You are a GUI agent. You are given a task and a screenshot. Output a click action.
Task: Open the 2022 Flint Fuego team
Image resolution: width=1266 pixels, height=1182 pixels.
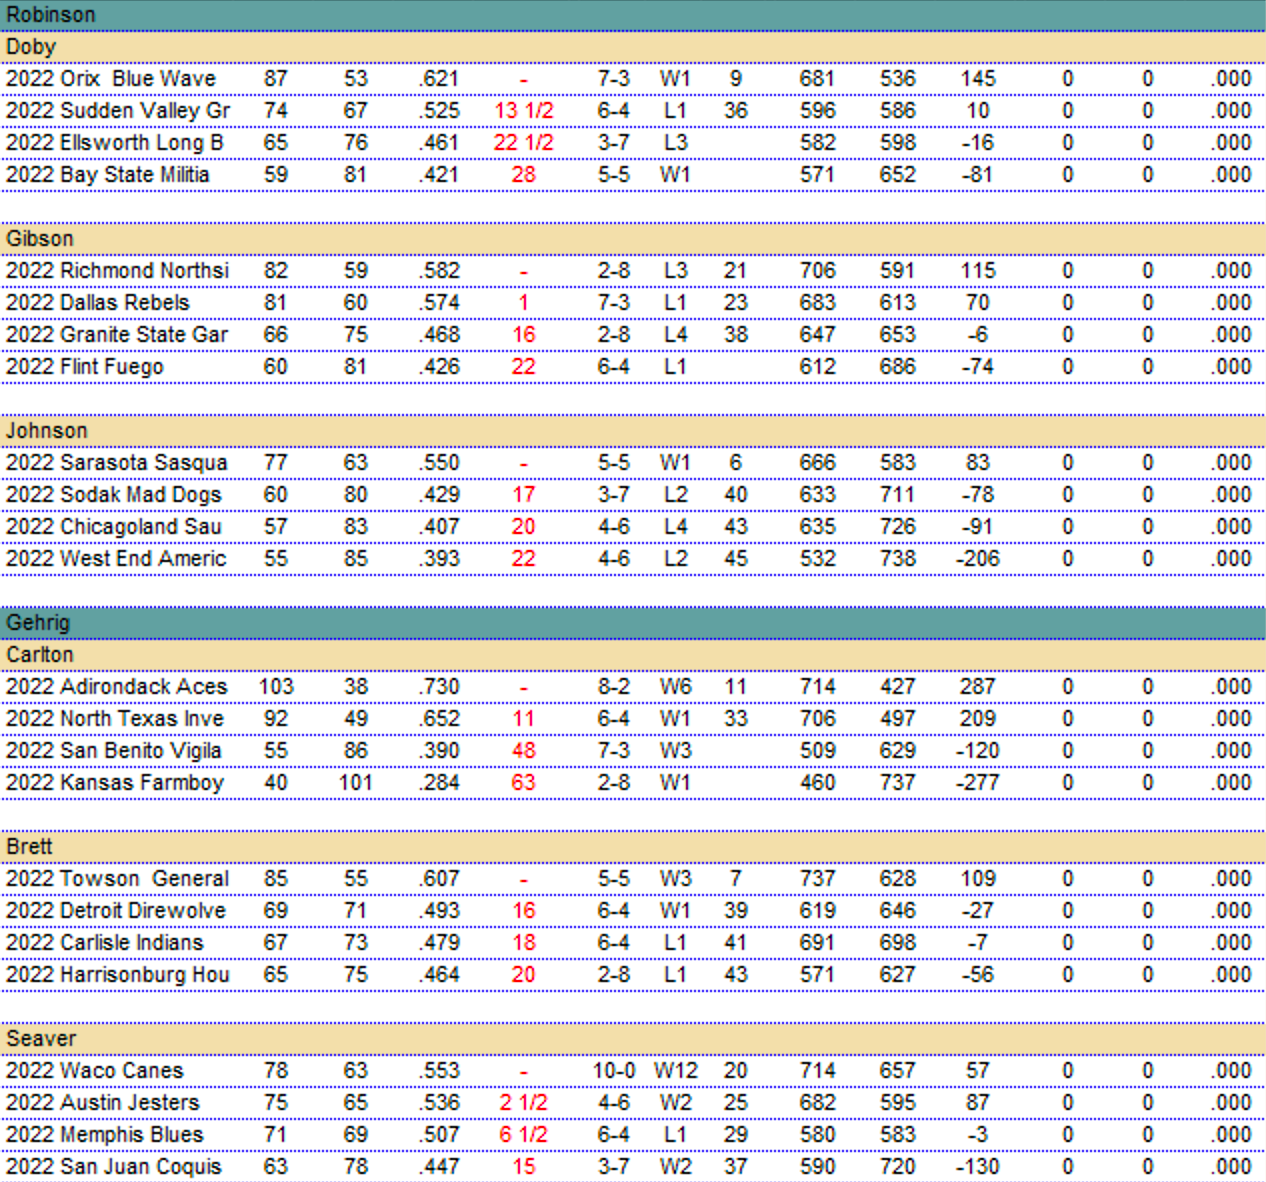pos(84,367)
